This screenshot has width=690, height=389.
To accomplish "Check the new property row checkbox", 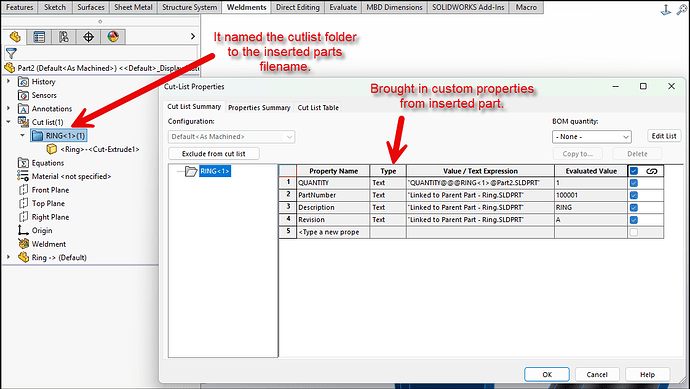I will (634, 232).
